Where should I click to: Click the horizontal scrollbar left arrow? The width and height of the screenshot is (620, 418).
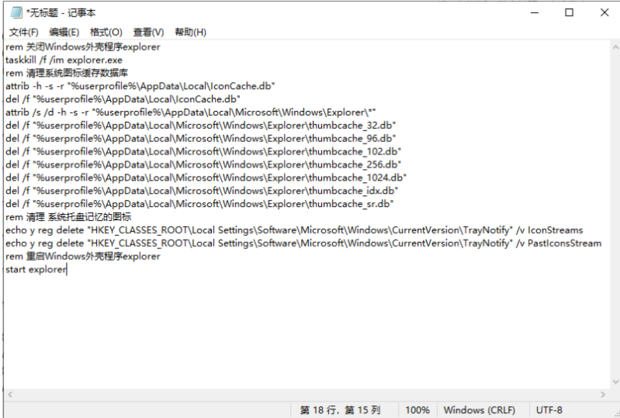click(x=10, y=394)
